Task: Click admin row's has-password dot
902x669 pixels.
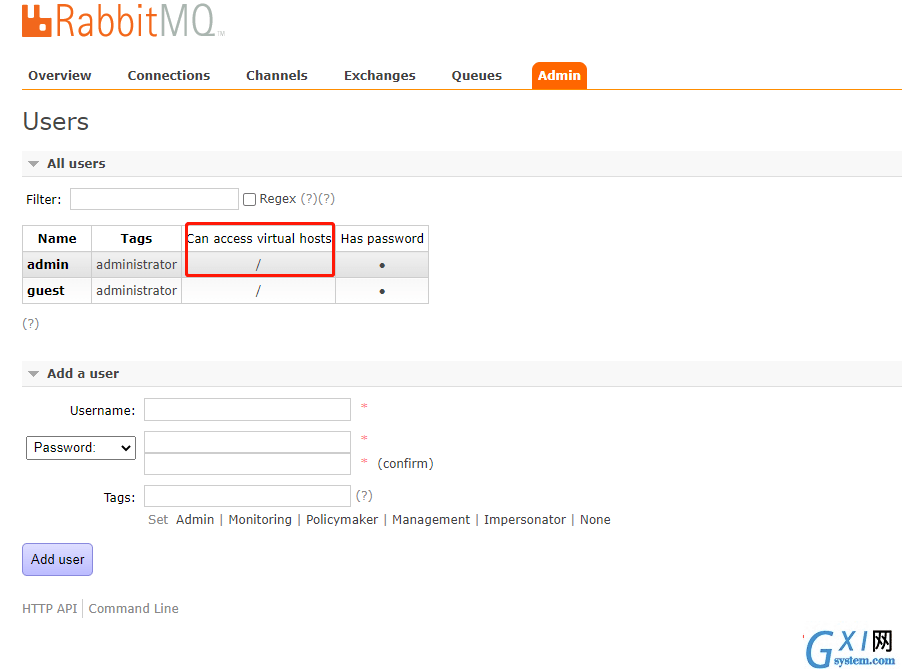Action: (382, 266)
